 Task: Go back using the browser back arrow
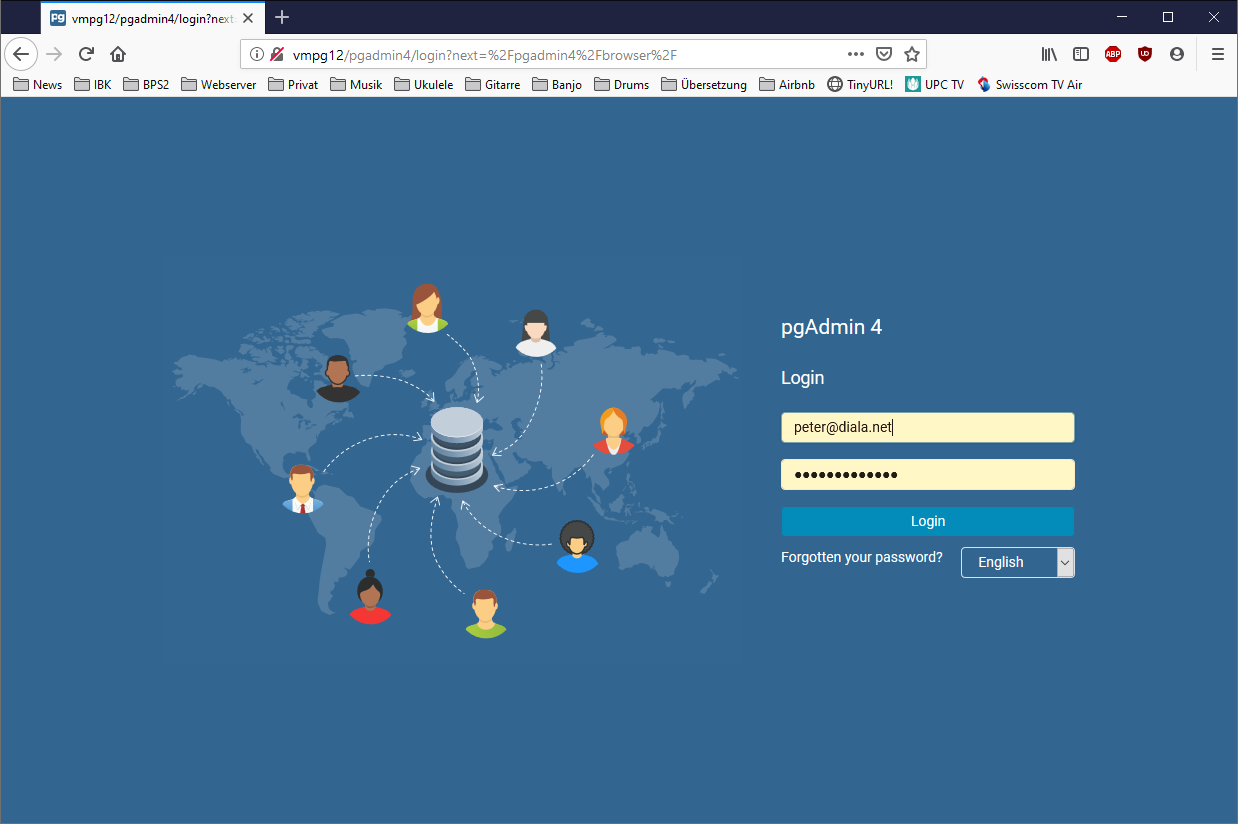point(21,54)
